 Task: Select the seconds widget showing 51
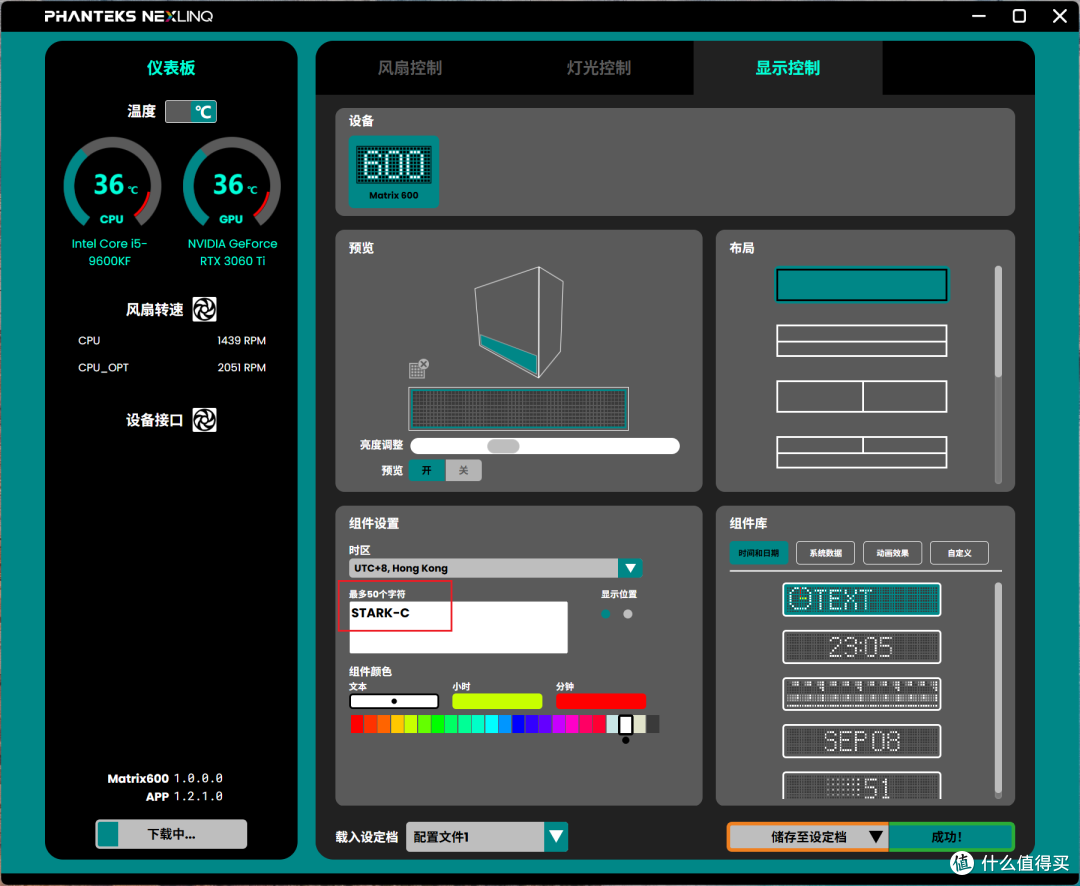(861, 785)
